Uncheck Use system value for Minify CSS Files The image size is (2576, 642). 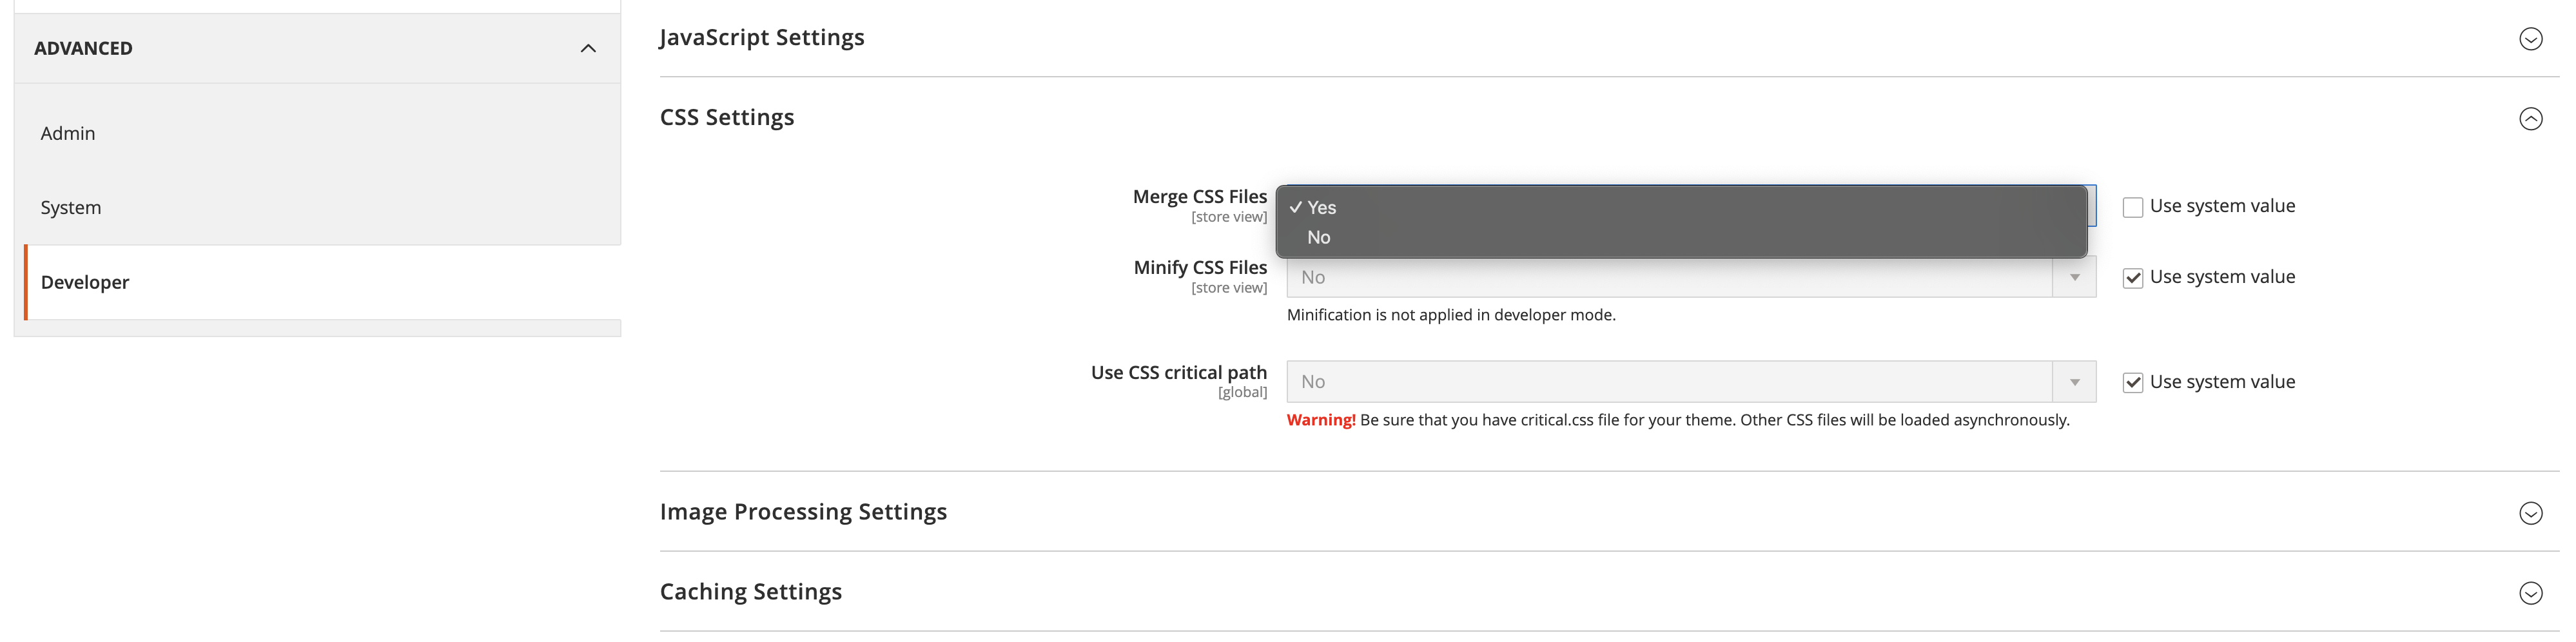[2133, 277]
